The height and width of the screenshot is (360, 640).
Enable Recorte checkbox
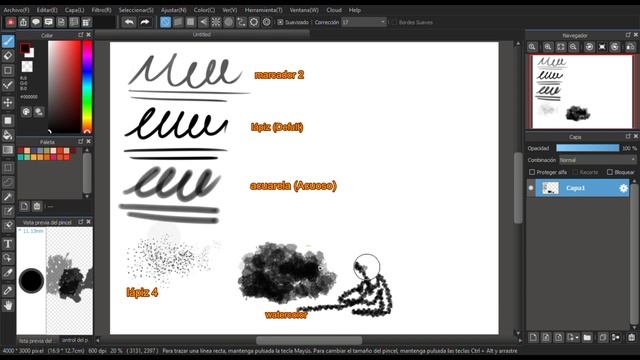tap(576, 172)
